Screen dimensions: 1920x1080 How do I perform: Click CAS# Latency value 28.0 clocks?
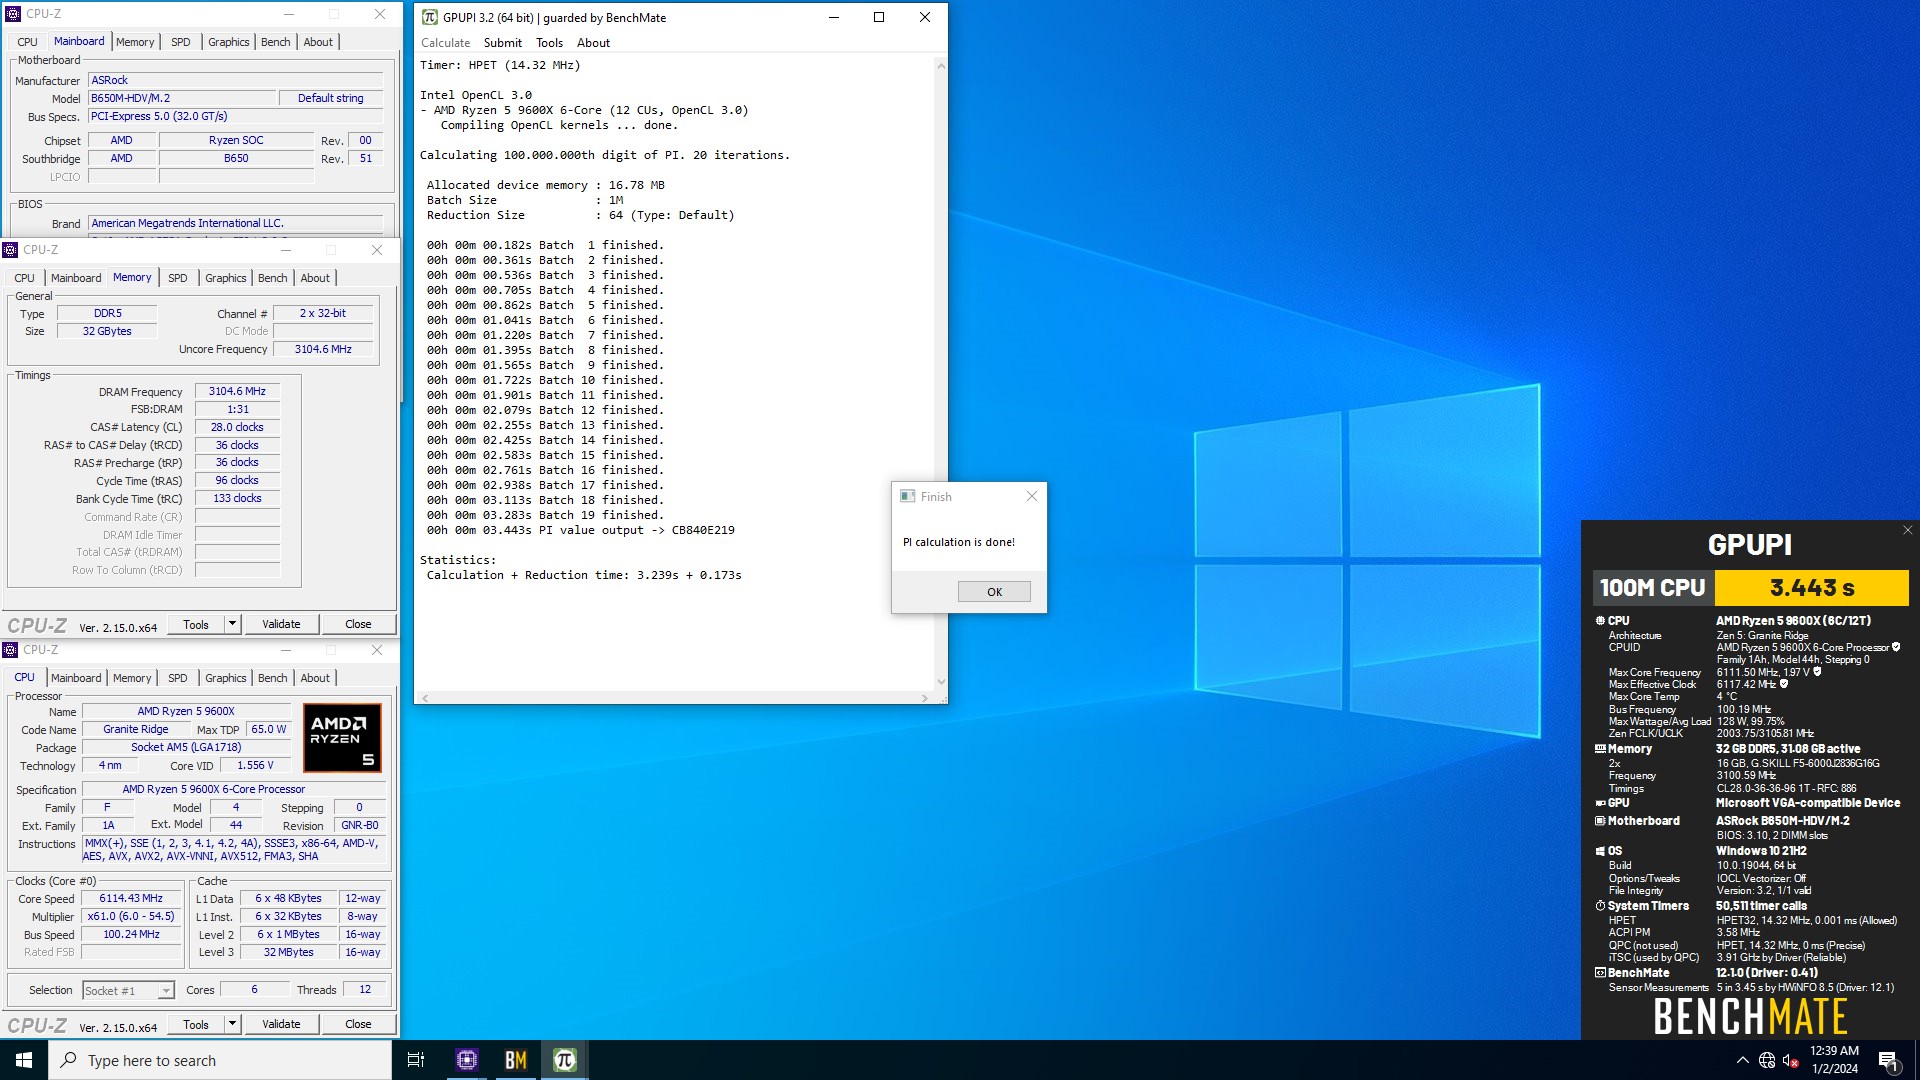[237, 427]
